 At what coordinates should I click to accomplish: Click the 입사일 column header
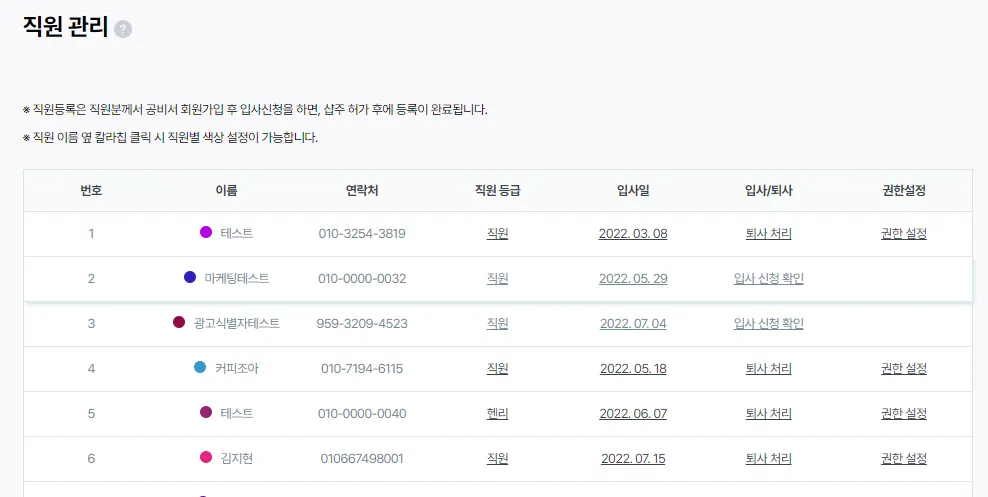(633, 190)
